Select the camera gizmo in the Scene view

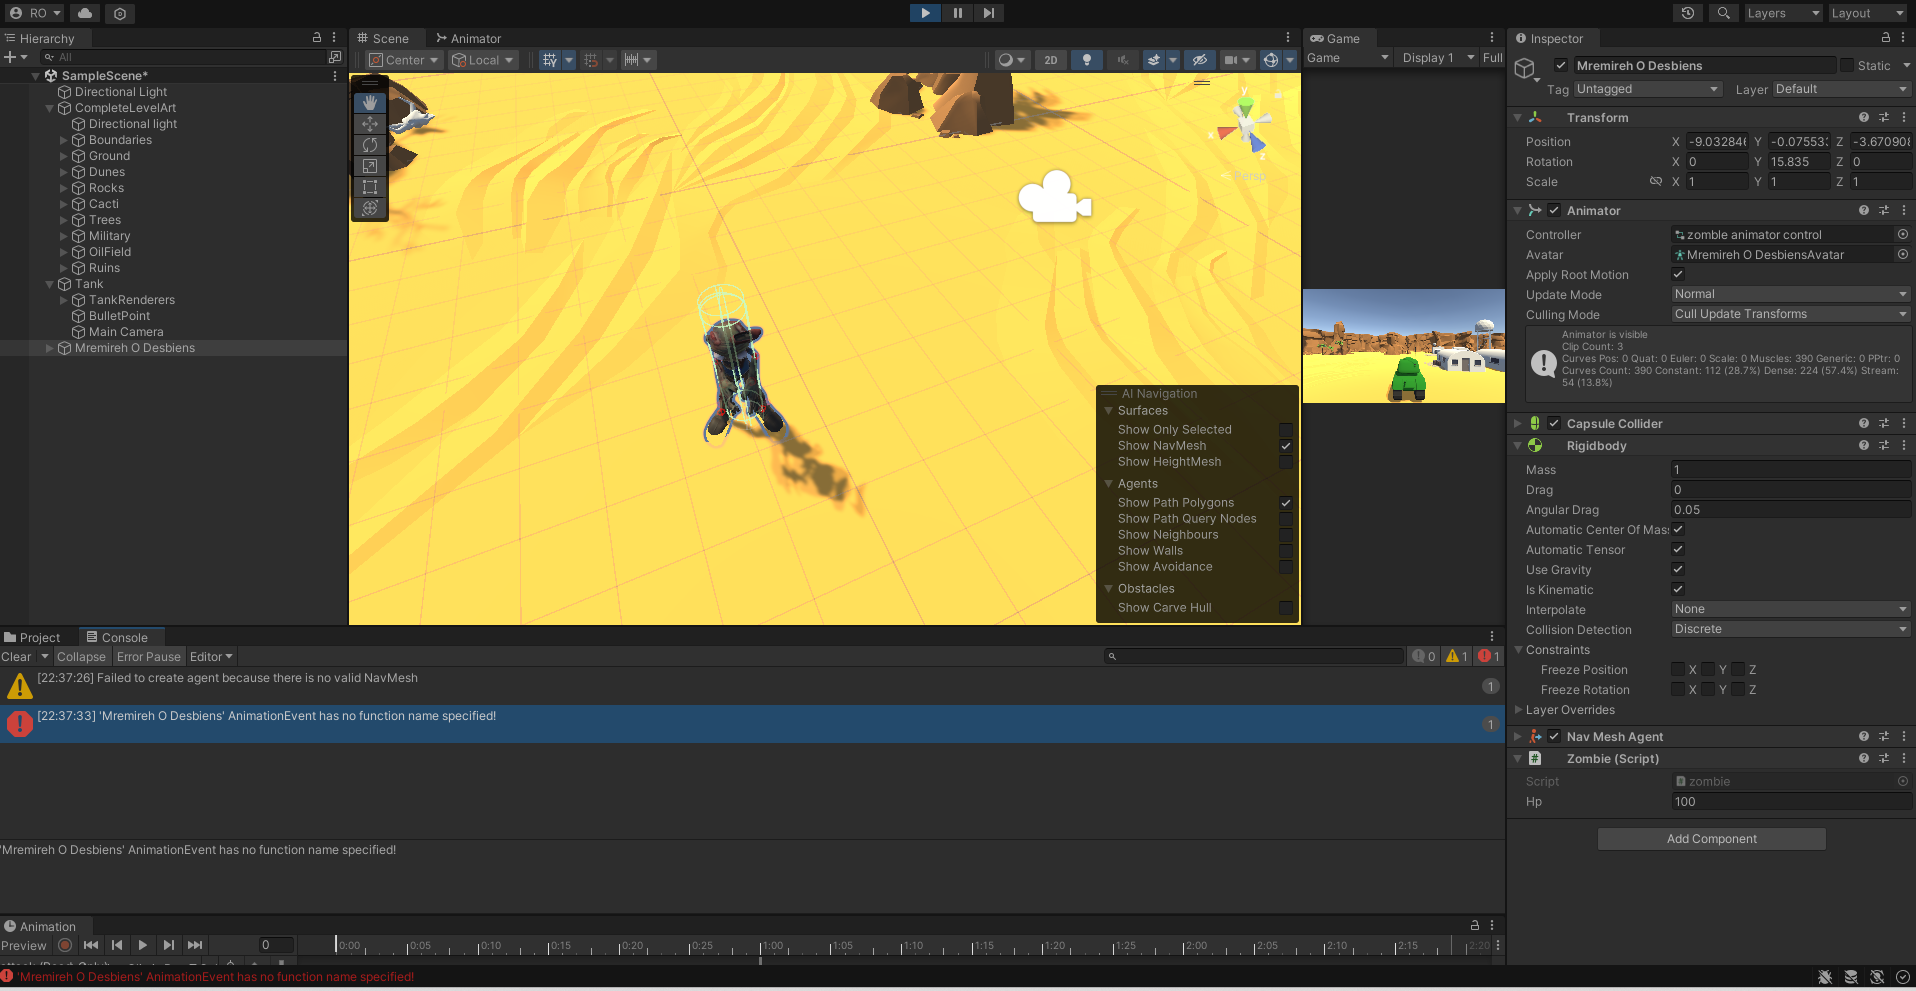pyautogui.click(x=1055, y=197)
